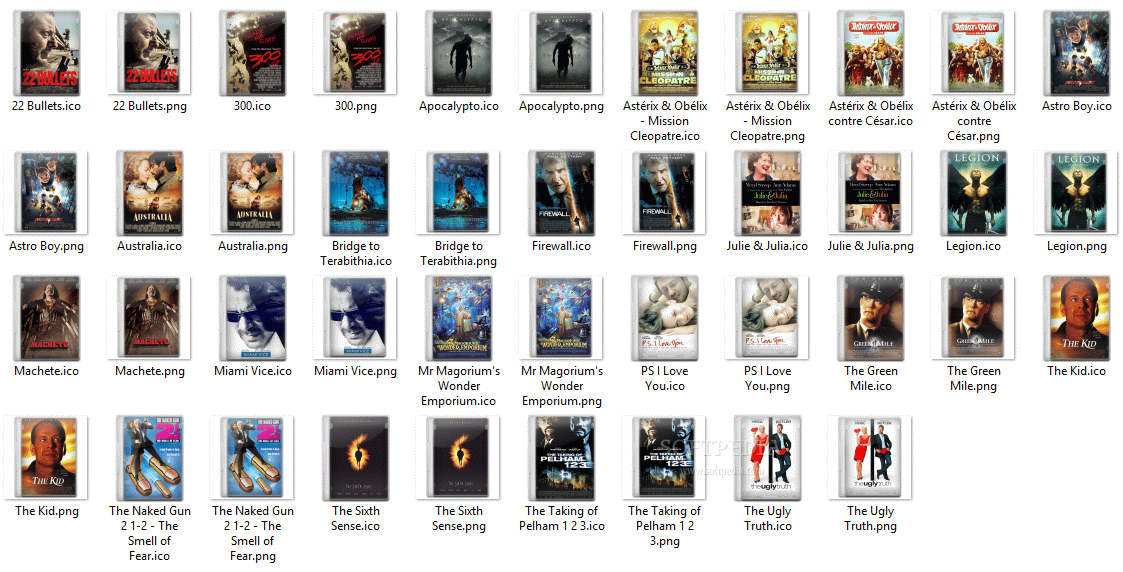Select The Naked Gun 2 1-2 .ico icon

coord(150,457)
